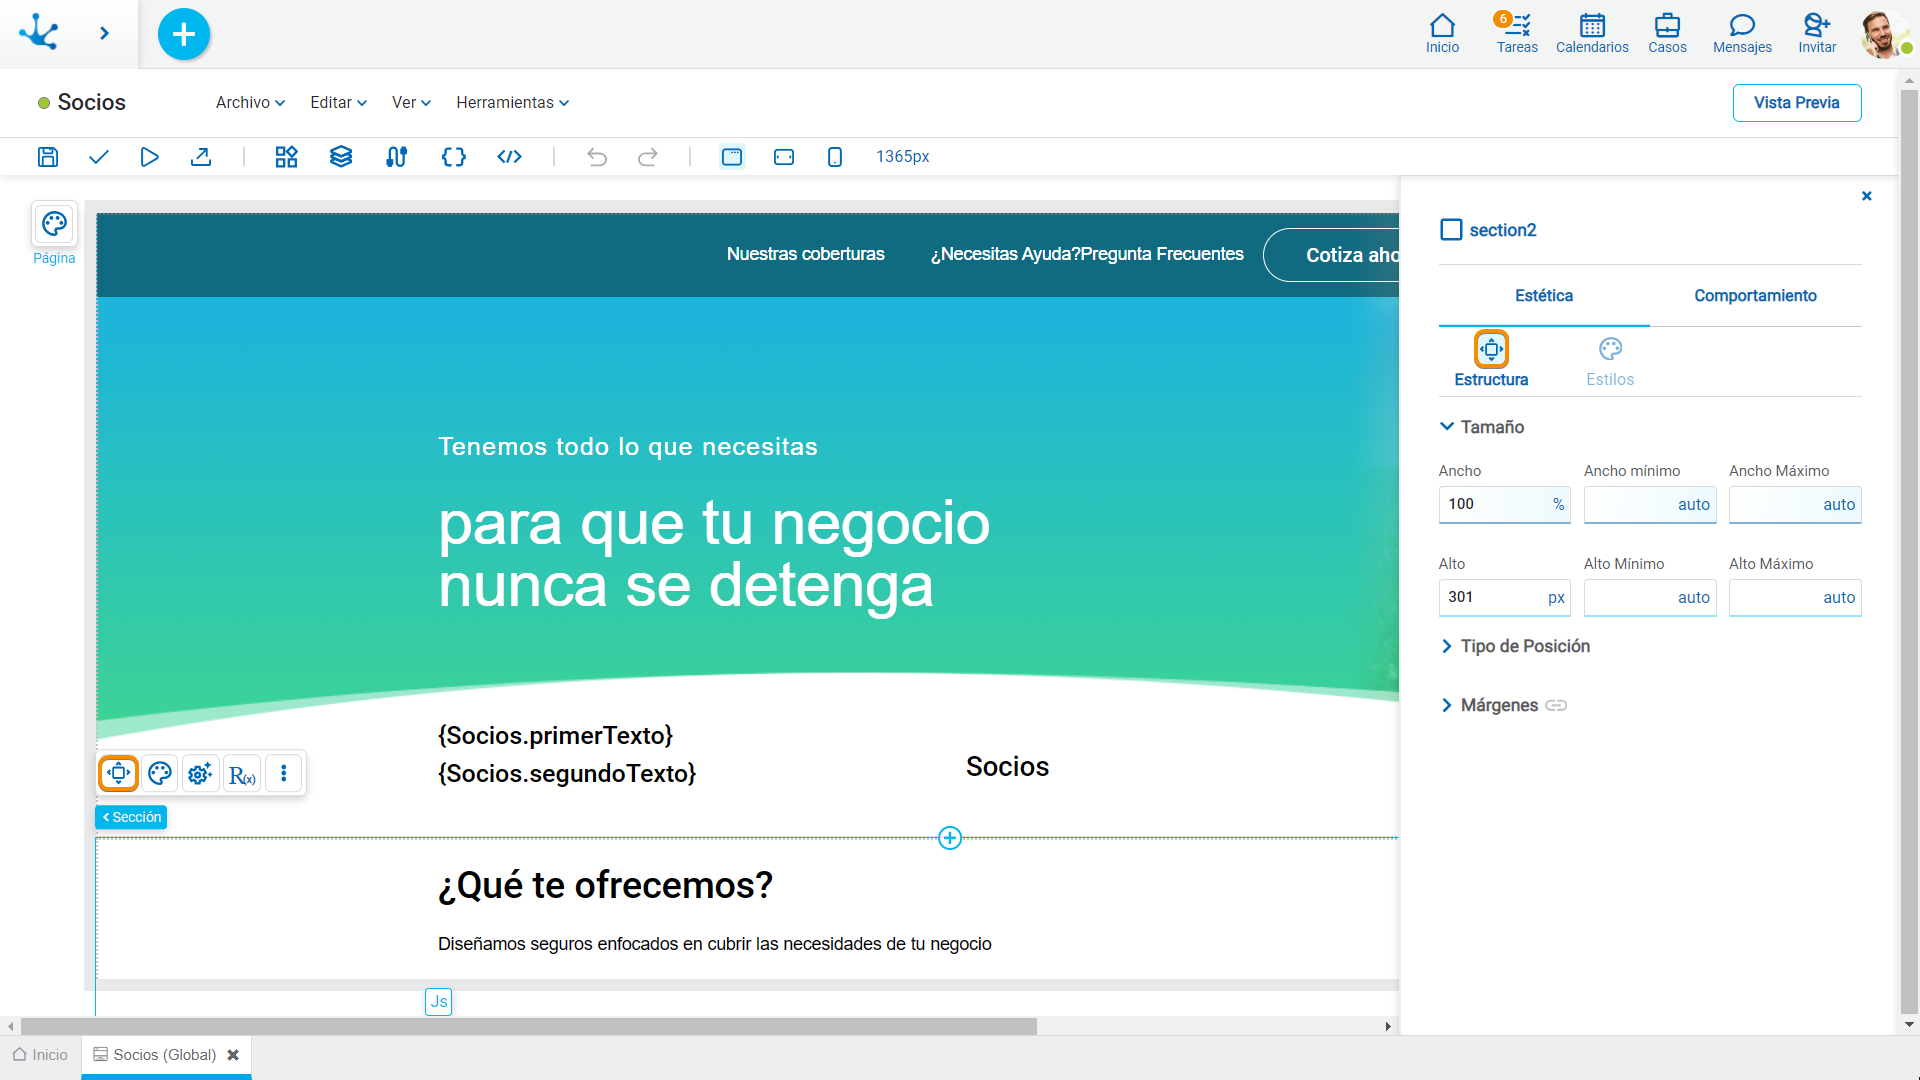Expand the Márgenes section
1920x1080 pixels.
point(1490,705)
